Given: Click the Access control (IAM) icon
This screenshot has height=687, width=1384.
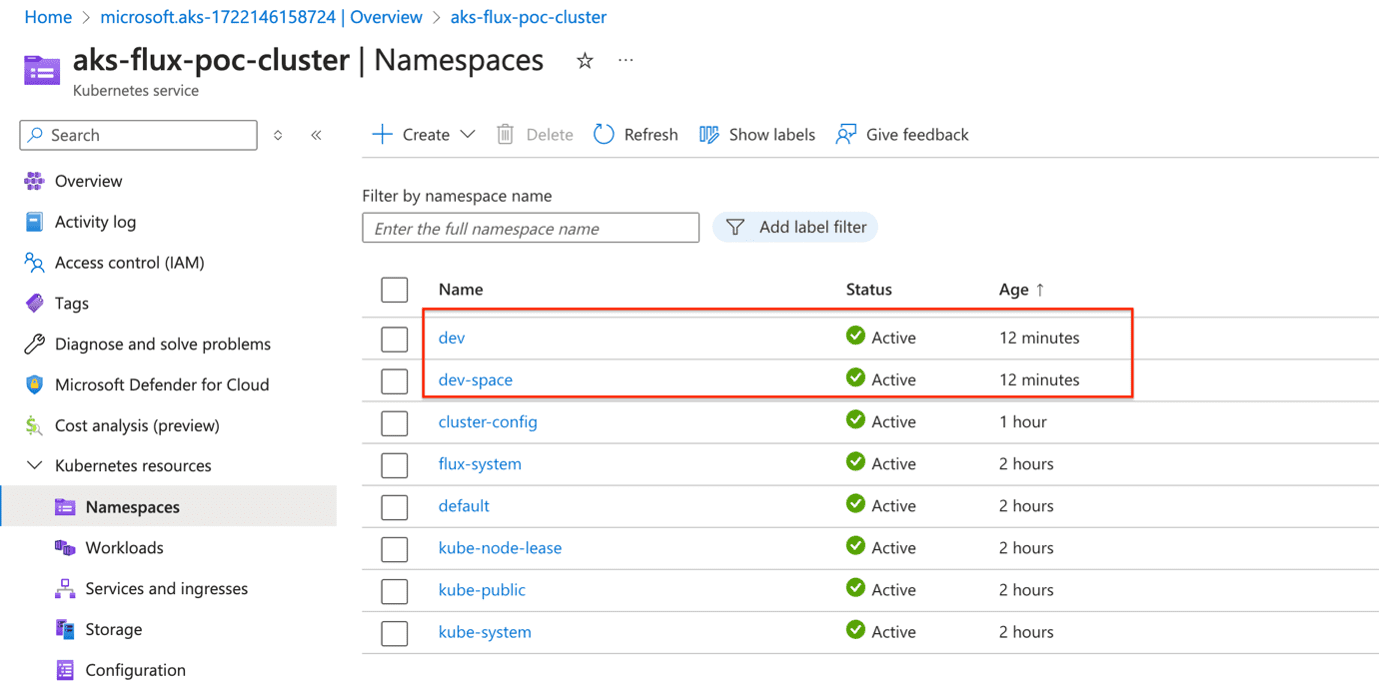Looking at the screenshot, I should tap(35, 263).
